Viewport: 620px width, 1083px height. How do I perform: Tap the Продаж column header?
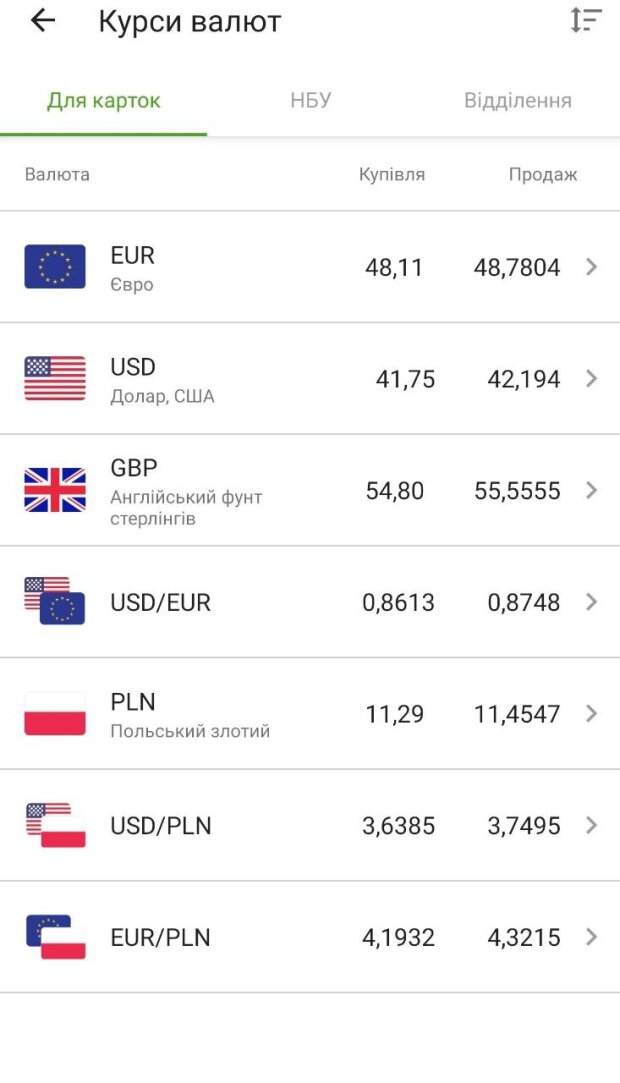pyautogui.click(x=543, y=175)
